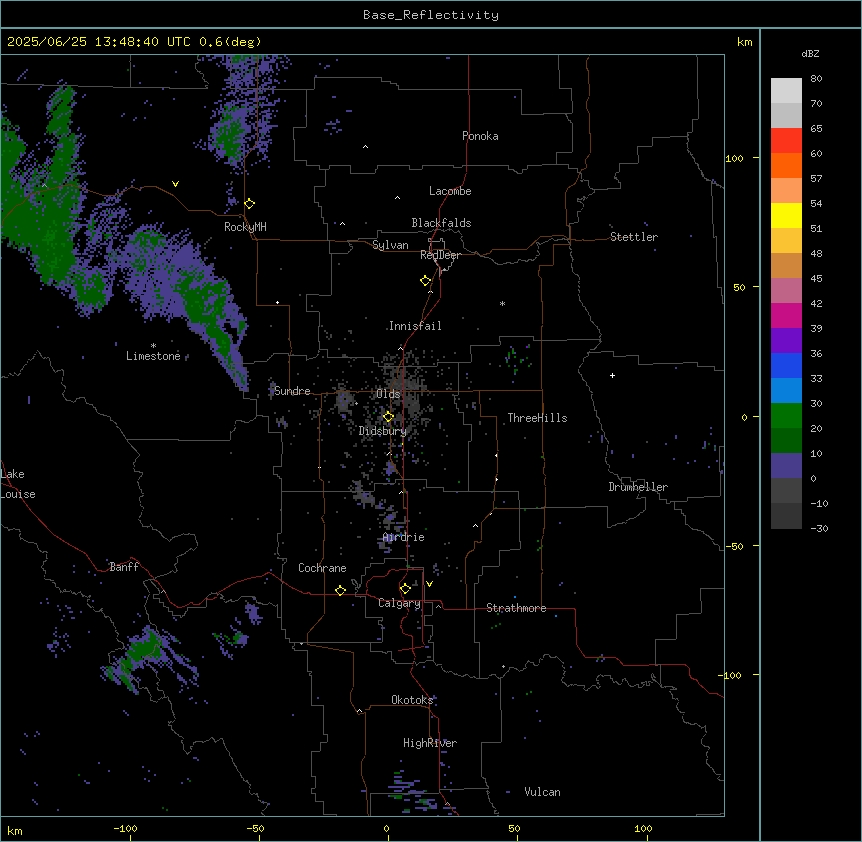The width and height of the screenshot is (862, 842).
Task: Pick the red legend swatch between 65 and 60
Action: (x=786, y=141)
